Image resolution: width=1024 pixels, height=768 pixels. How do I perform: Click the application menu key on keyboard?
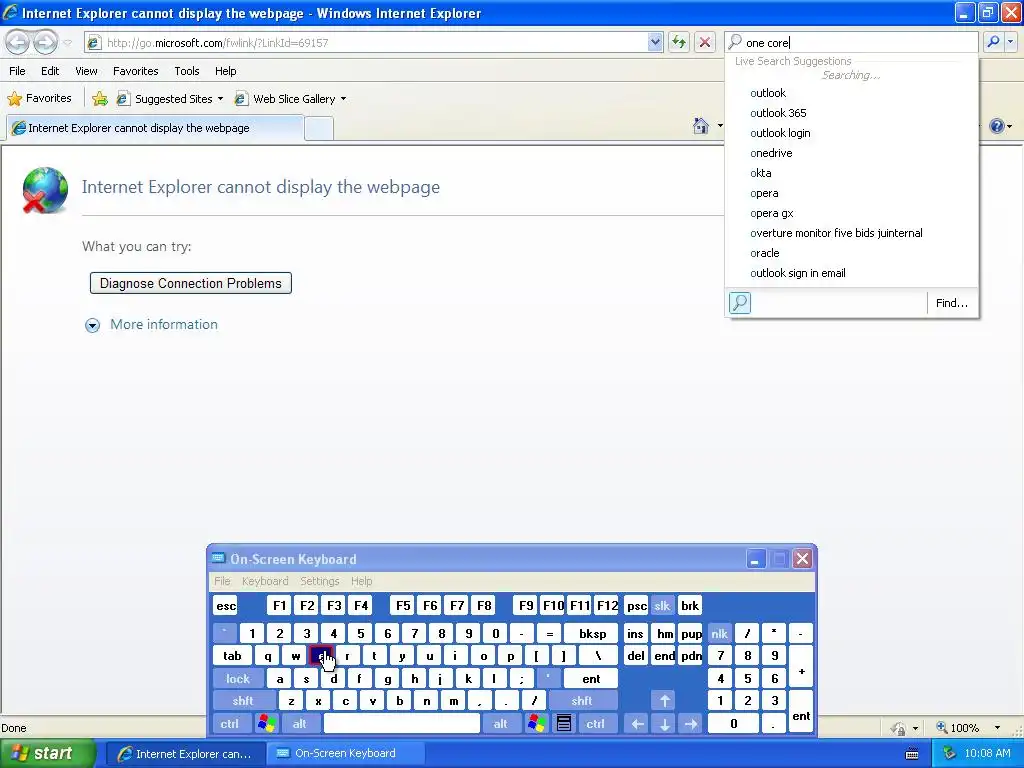(x=564, y=724)
